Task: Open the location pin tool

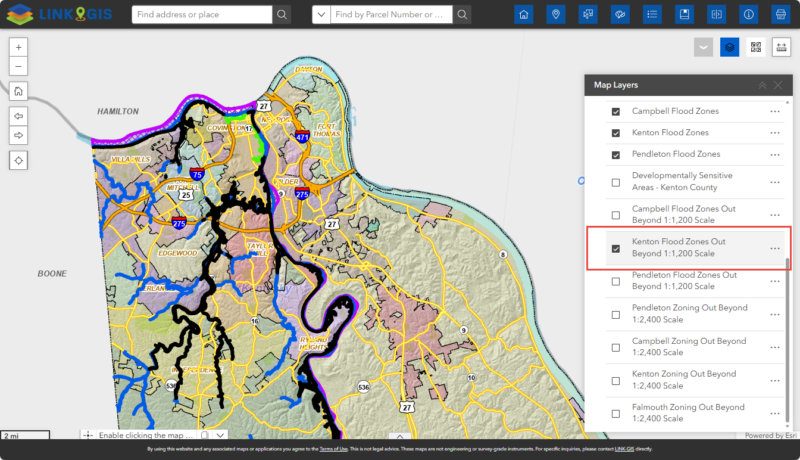Action: [556, 14]
